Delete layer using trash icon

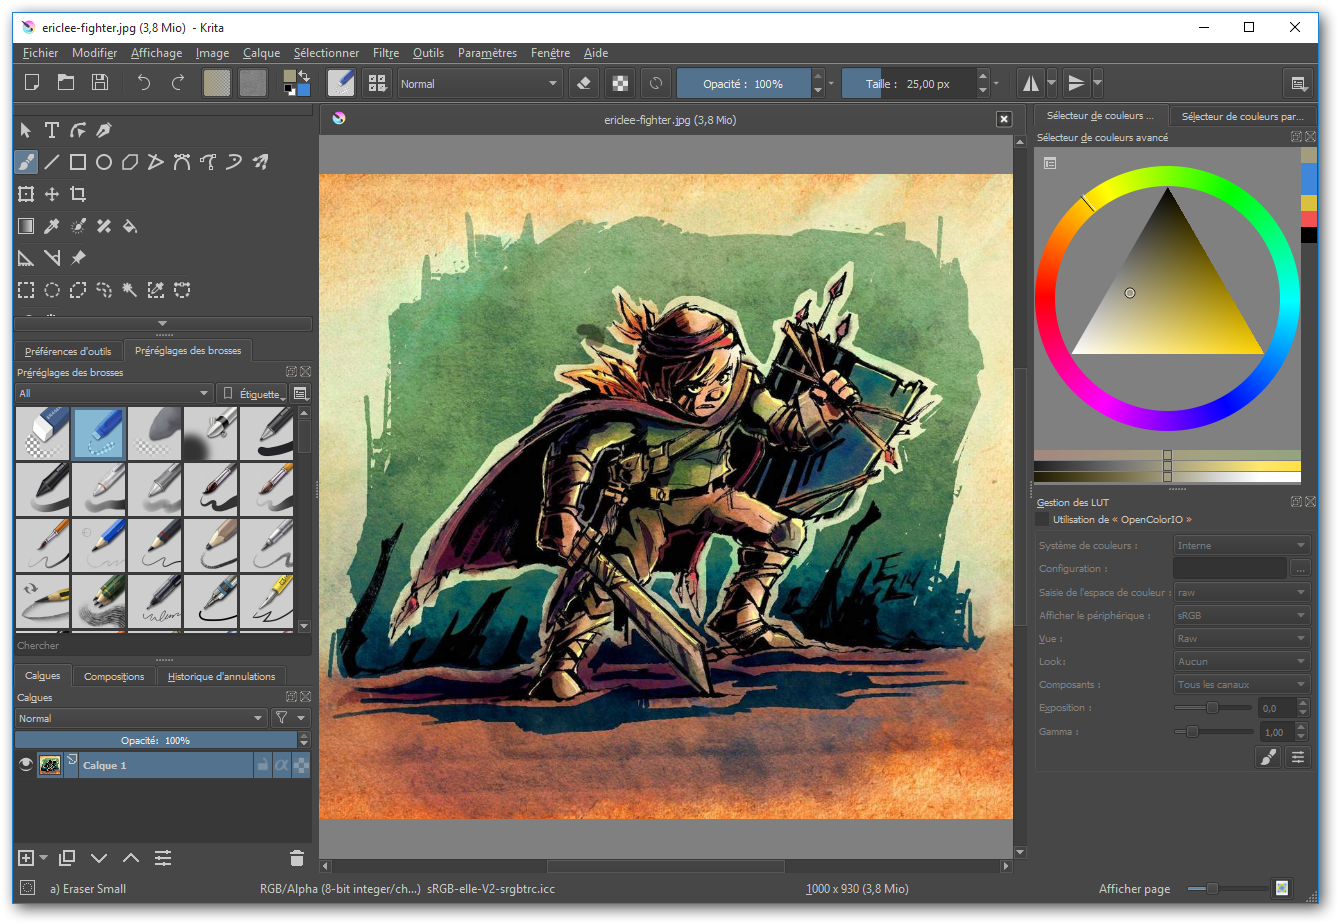click(296, 858)
